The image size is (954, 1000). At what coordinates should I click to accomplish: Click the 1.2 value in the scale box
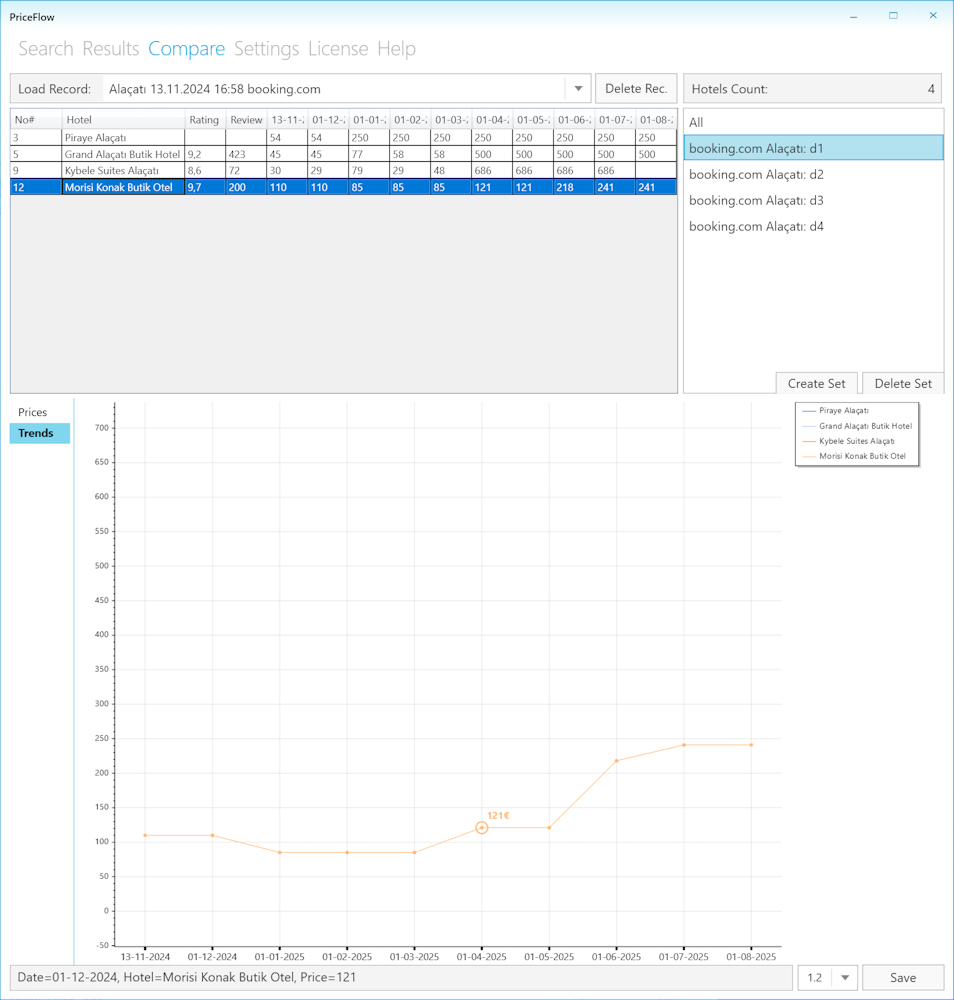click(x=815, y=978)
